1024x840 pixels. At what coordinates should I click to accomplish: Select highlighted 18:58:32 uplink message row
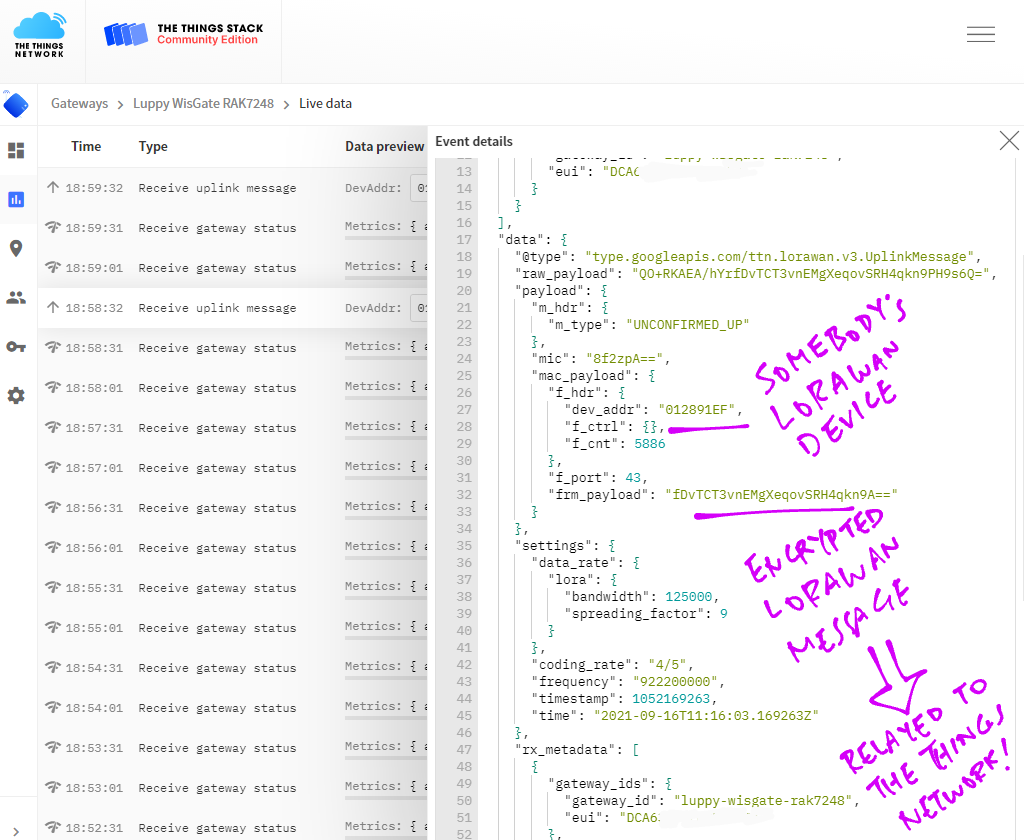click(x=217, y=308)
